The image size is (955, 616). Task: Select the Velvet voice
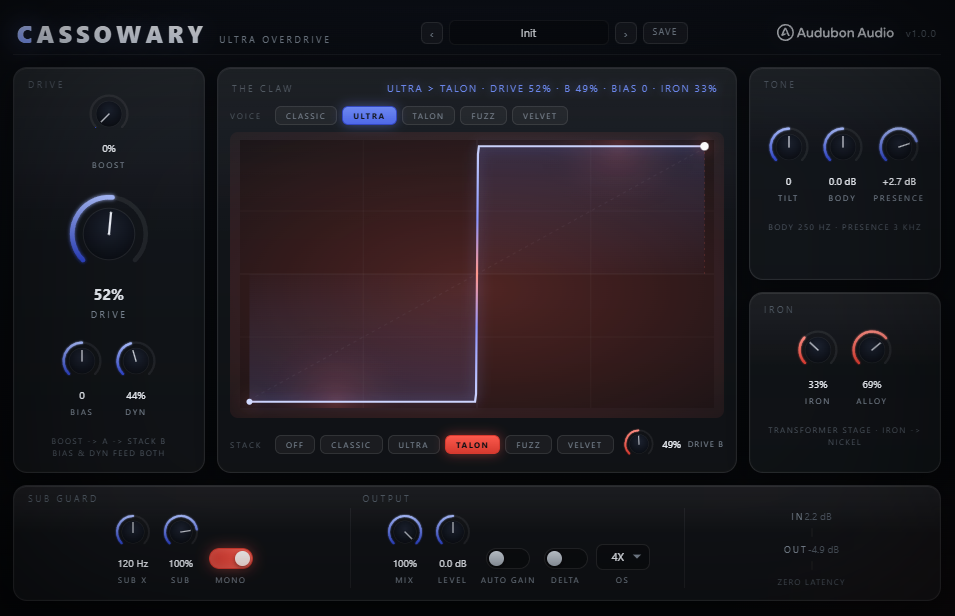point(540,116)
